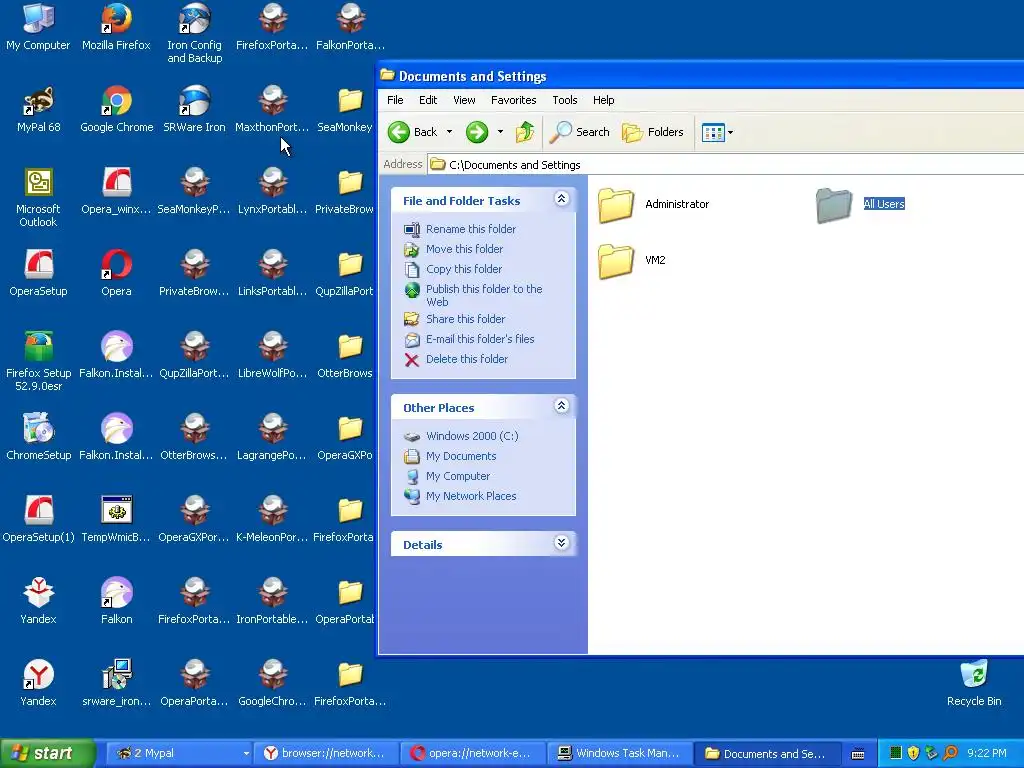Select the All Users folder
This screenshot has height=768, width=1024.
pos(861,204)
